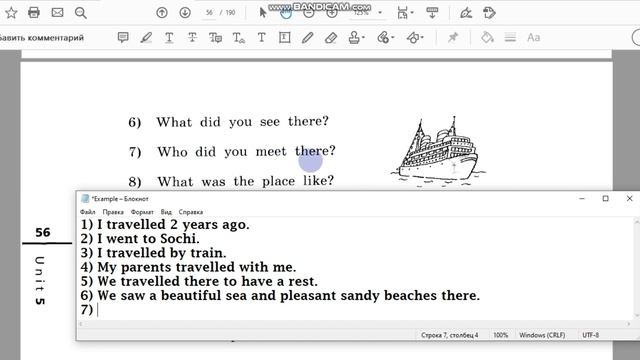Click the page number field showing 56
This screenshot has height=360, width=640.
point(209,13)
